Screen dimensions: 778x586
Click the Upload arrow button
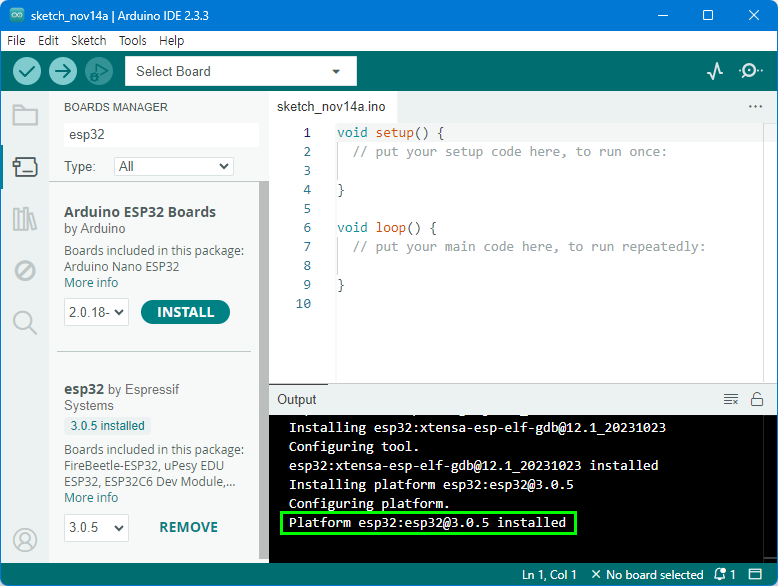pyautogui.click(x=63, y=71)
